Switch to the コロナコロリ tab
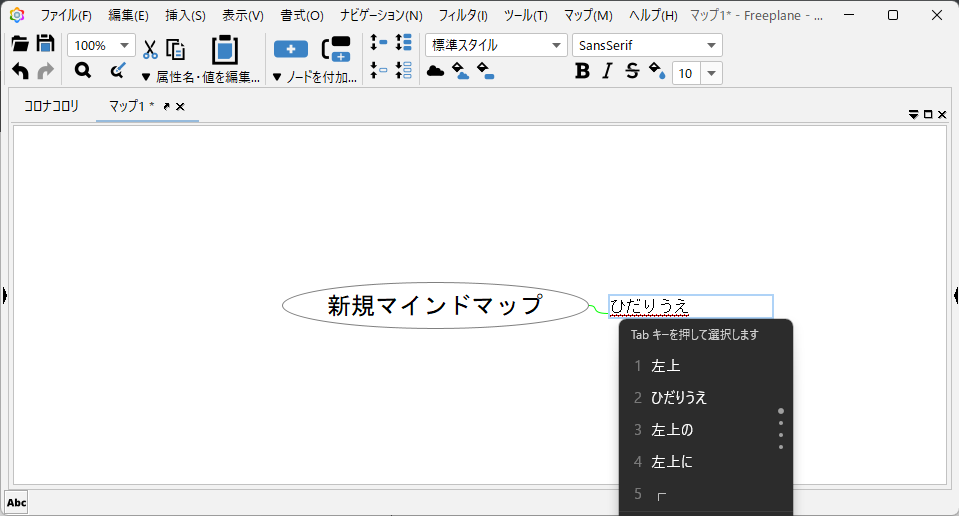Viewport: 959px width, 516px height. click(x=51, y=106)
